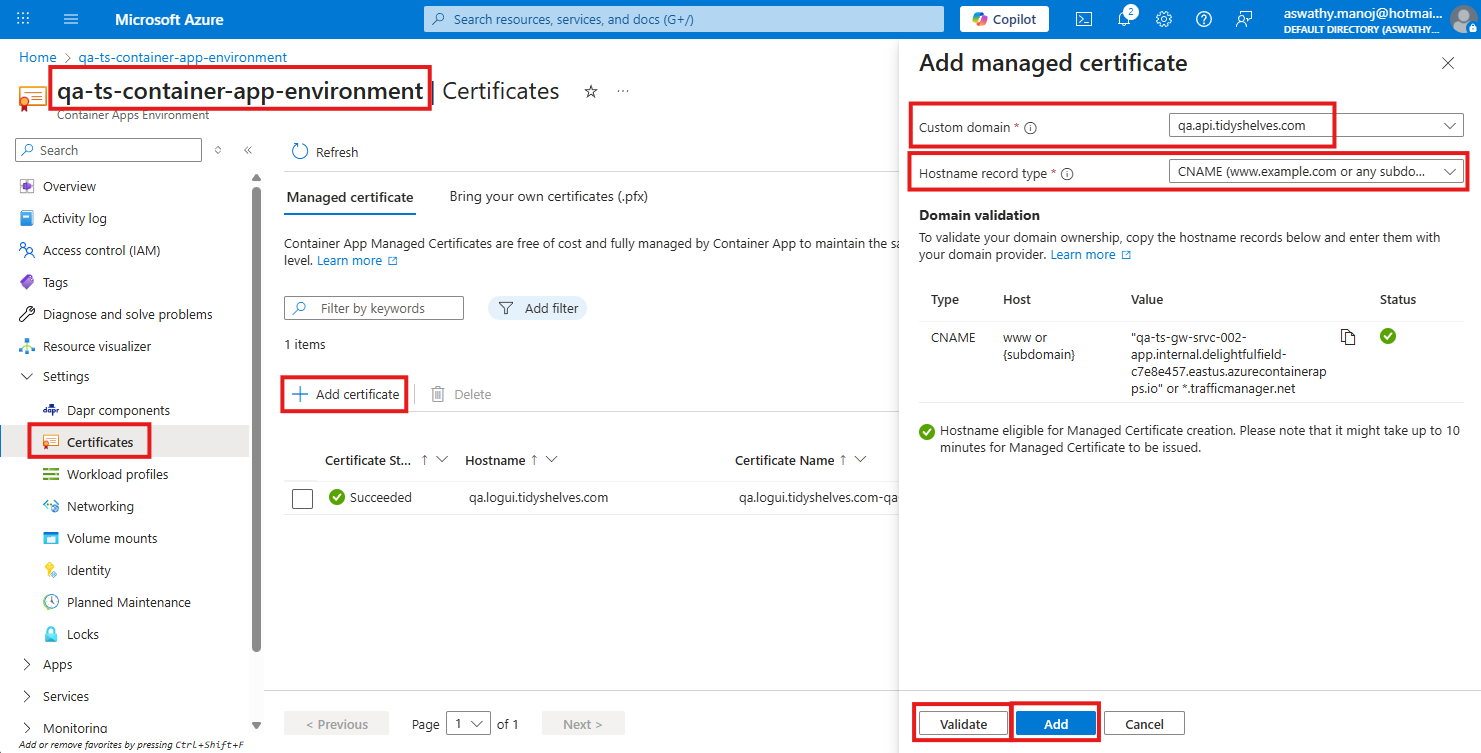
Task: Click the sidebar Search box
Action: pyautogui.click(x=109, y=150)
